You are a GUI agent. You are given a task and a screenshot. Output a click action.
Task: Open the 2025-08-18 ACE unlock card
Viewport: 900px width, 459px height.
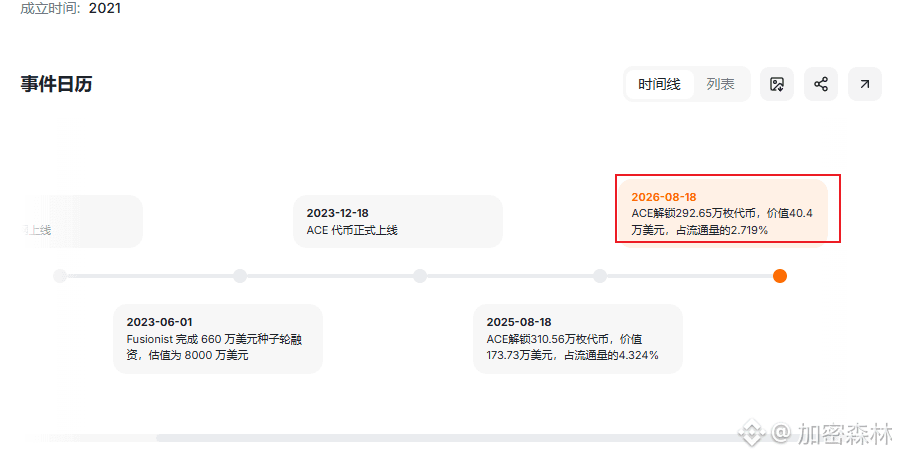coord(578,339)
